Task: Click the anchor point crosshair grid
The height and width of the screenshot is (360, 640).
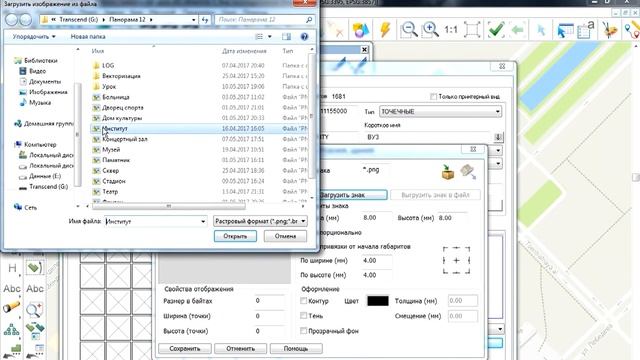Action: [x=456, y=260]
